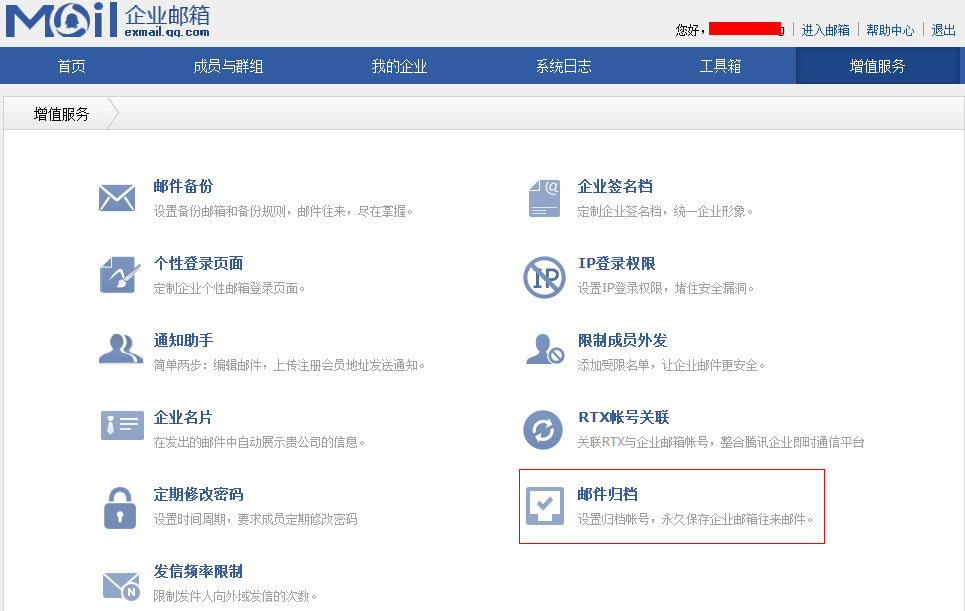This screenshot has width=965, height=611.
Task: Open the 系统日志 tab
Action: coord(563,66)
